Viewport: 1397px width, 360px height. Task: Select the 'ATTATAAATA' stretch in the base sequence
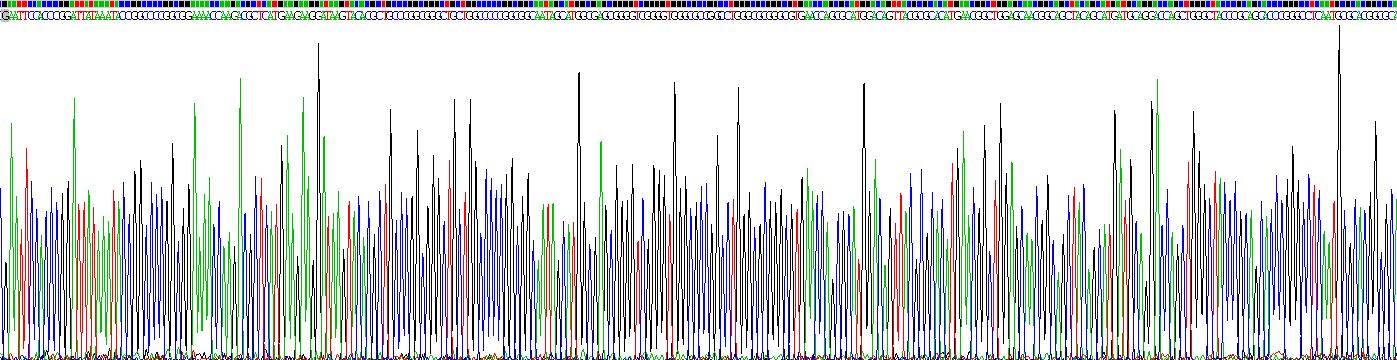[x=95, y=16]
